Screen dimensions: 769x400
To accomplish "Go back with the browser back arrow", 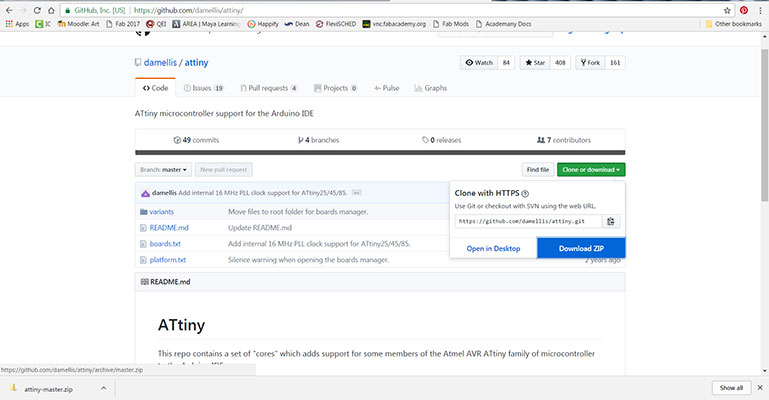I will (x=9, y=10).
